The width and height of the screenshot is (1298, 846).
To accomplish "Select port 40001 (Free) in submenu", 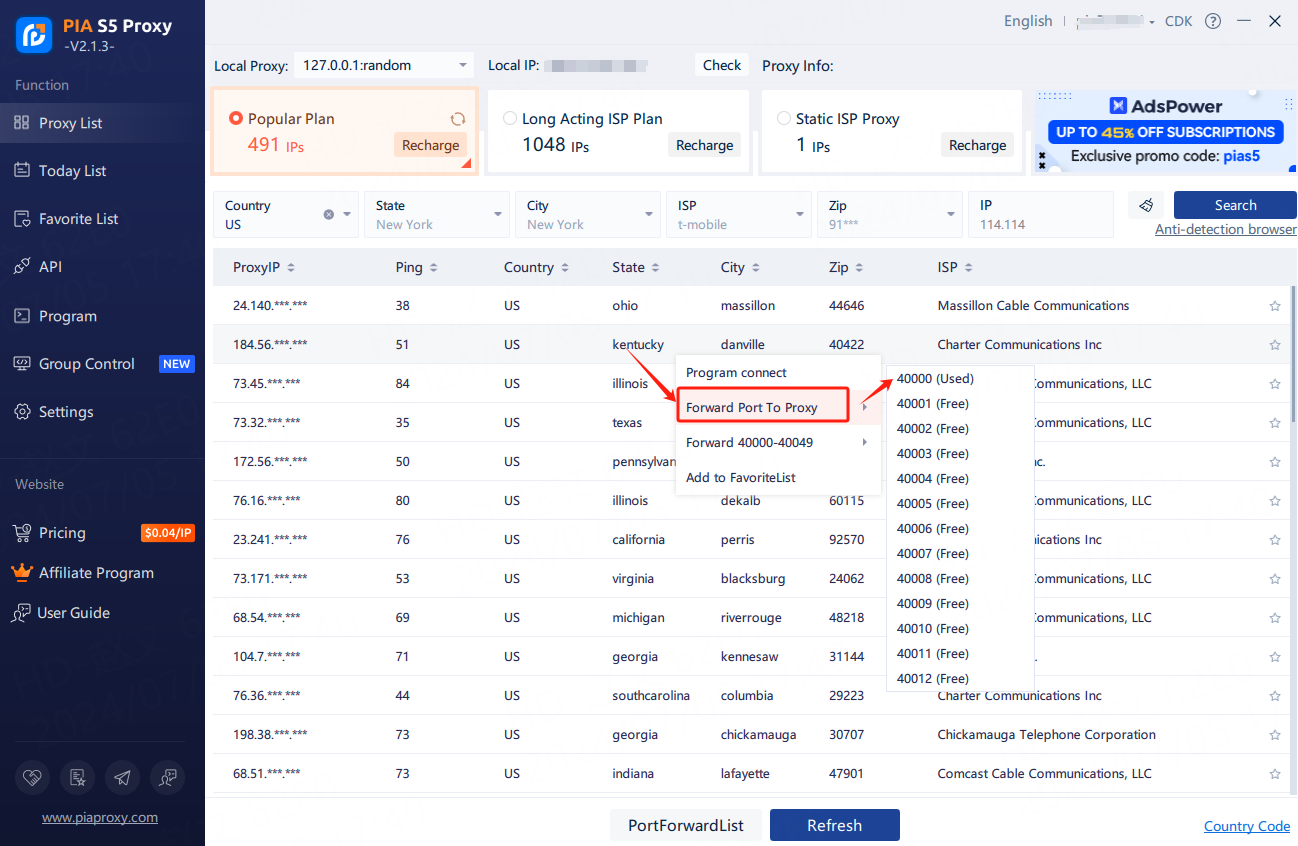I will (960, 404).
